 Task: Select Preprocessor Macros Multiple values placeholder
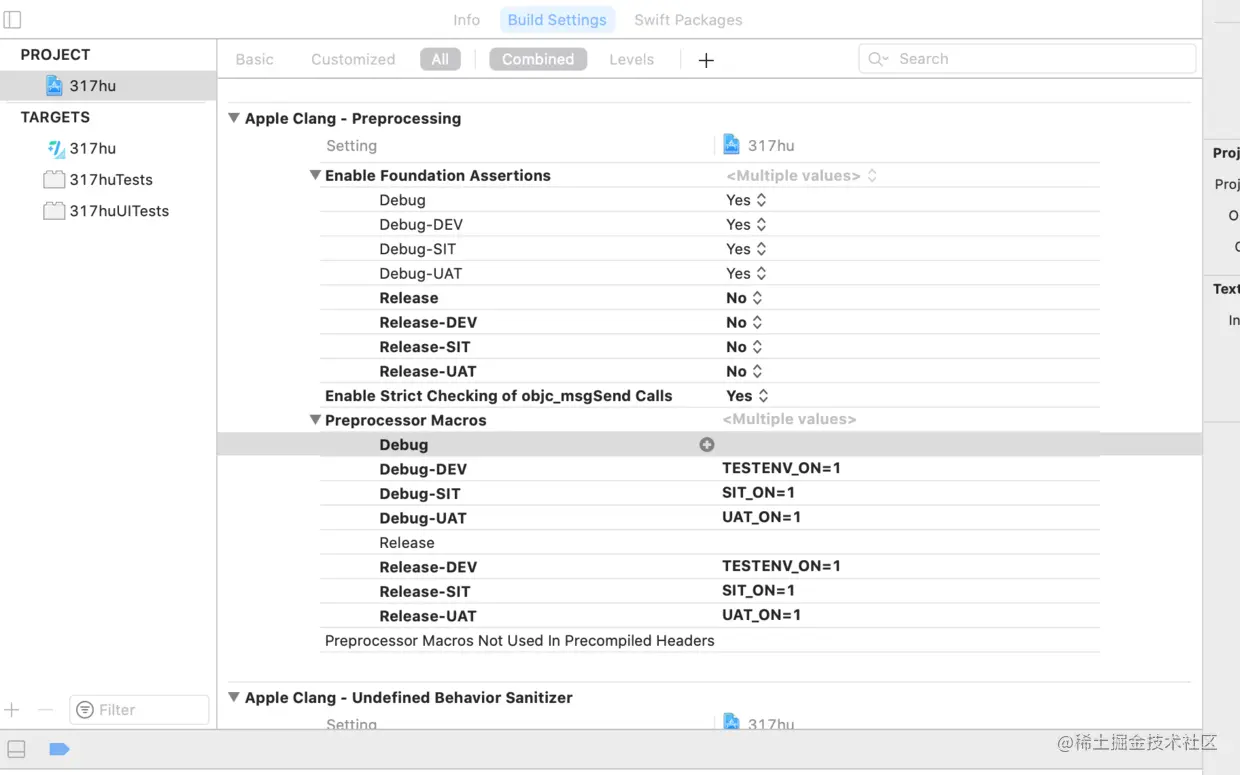pos(789,420)
